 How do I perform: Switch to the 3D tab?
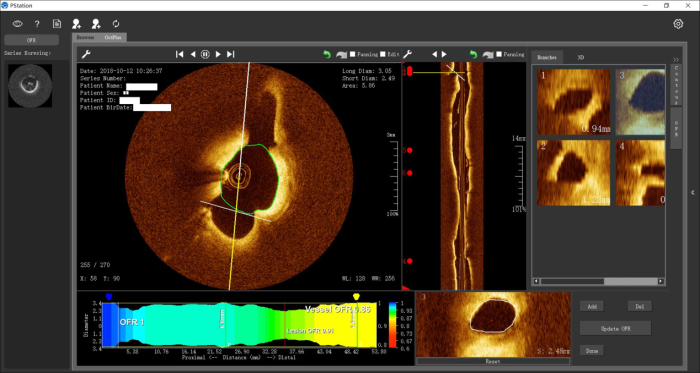(580, 58)
